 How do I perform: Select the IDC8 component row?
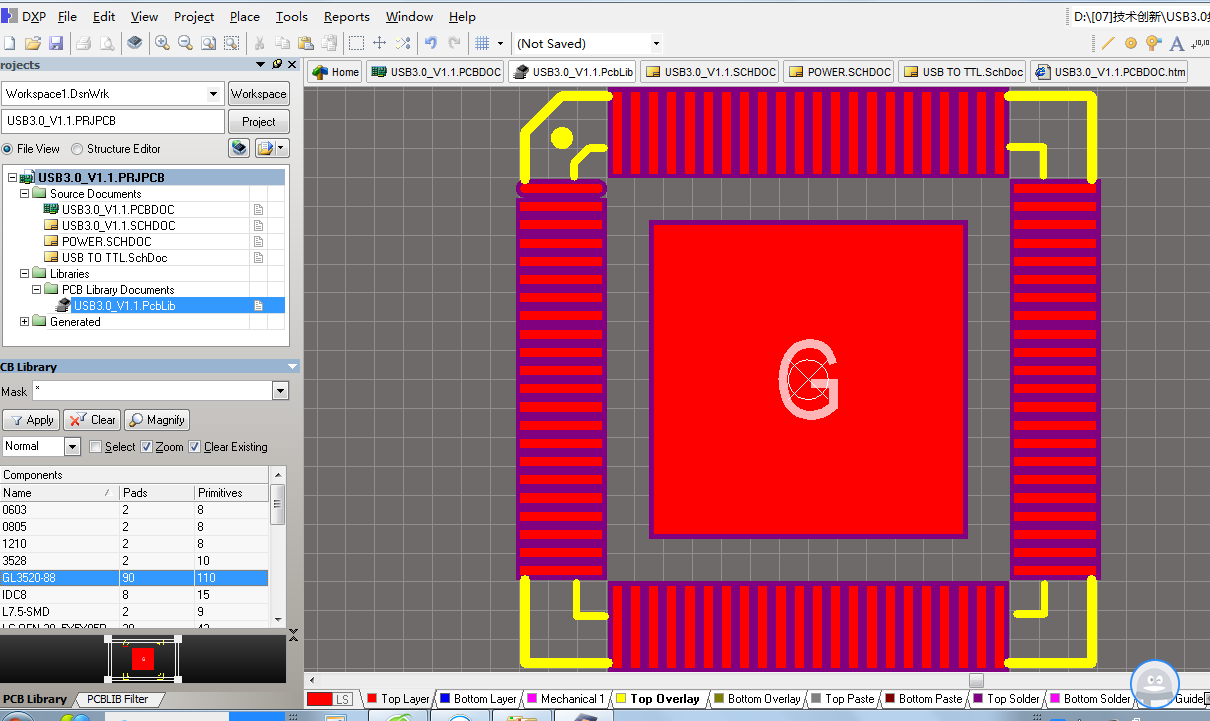134,595
